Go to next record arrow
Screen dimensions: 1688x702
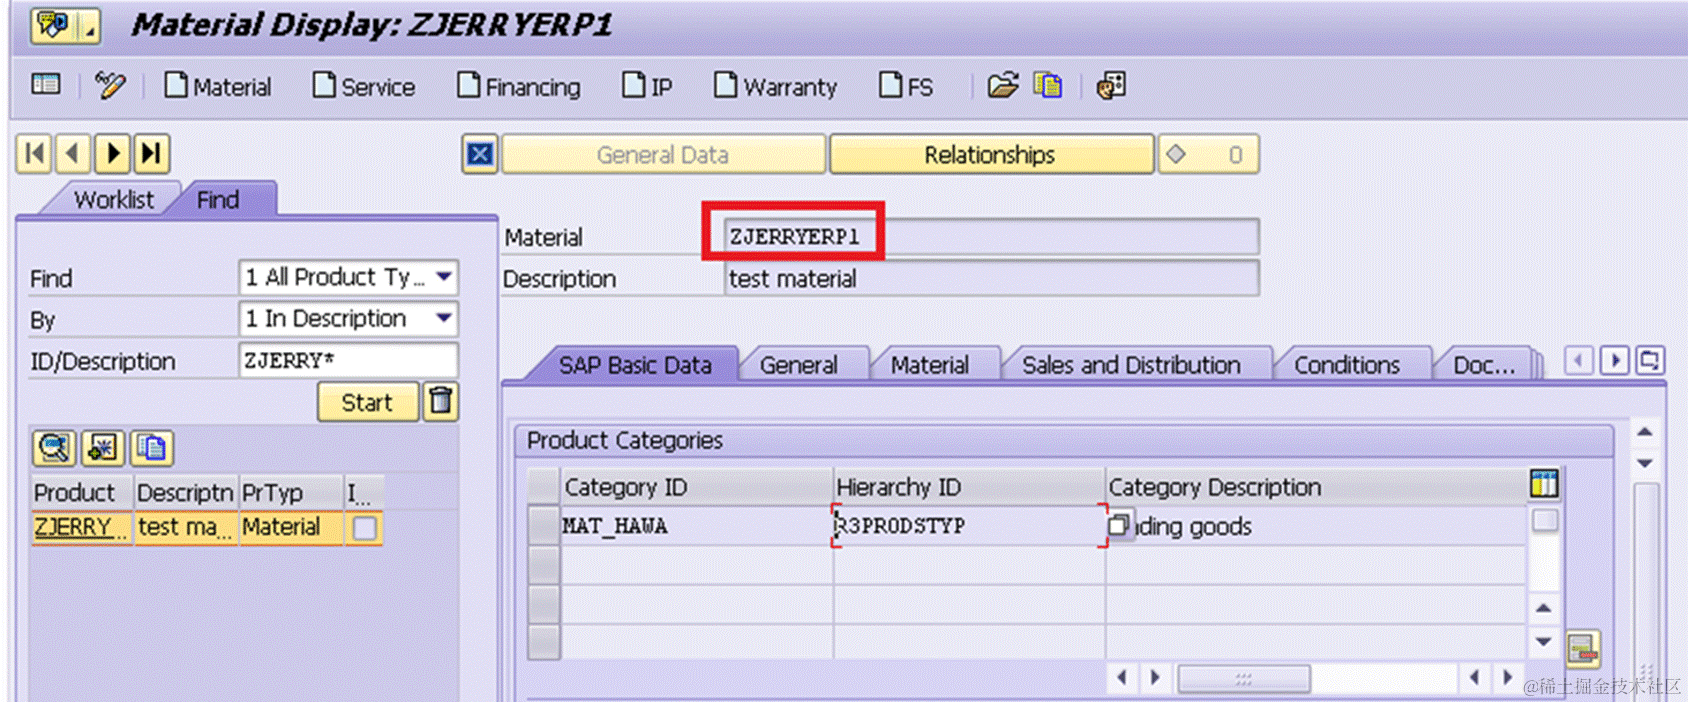(x=112, y=153)
